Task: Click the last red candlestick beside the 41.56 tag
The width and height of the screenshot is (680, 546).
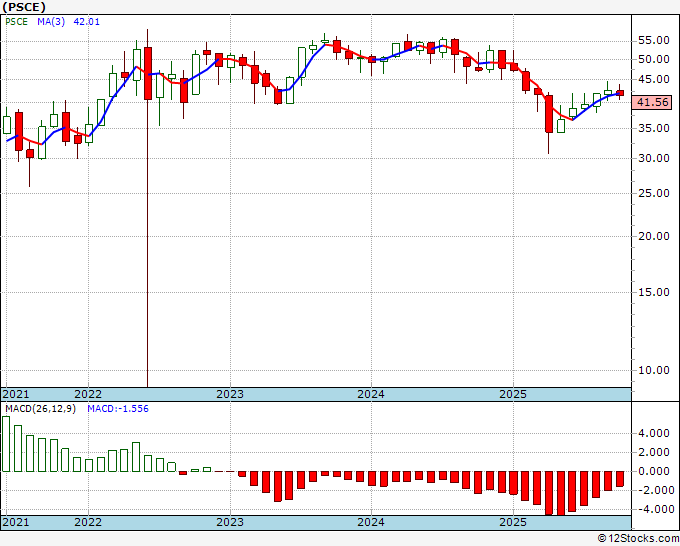Action: tap(620, 92)
